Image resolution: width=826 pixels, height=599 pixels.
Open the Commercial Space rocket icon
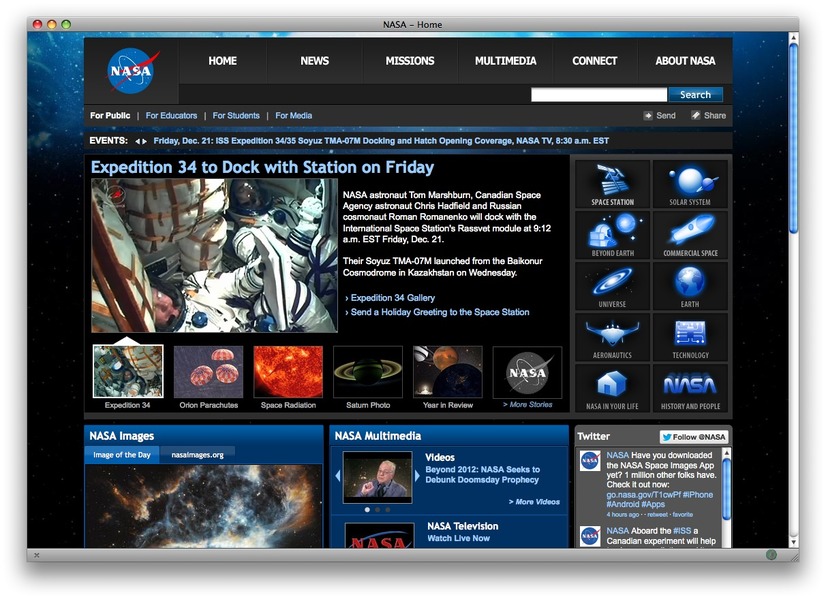(690, 235)
